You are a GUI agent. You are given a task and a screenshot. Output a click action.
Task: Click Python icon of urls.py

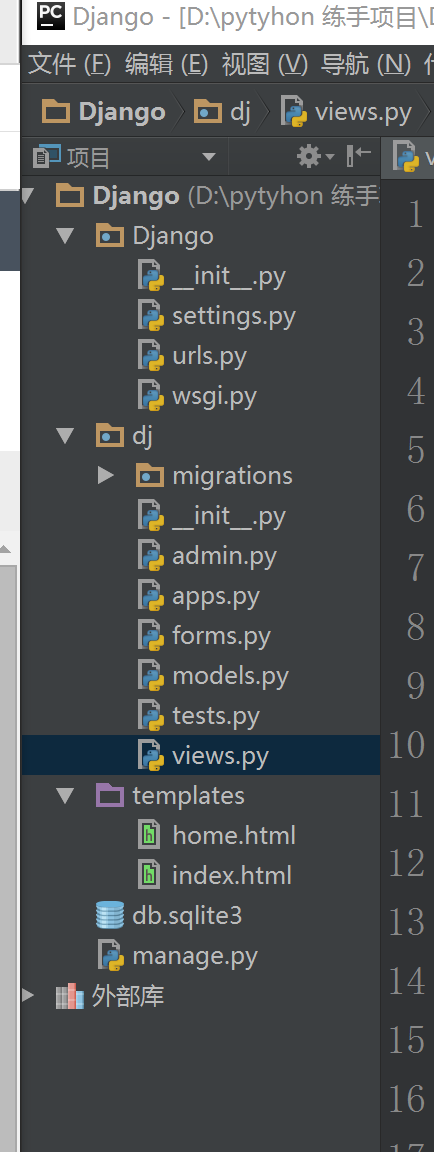click(151, 356)
